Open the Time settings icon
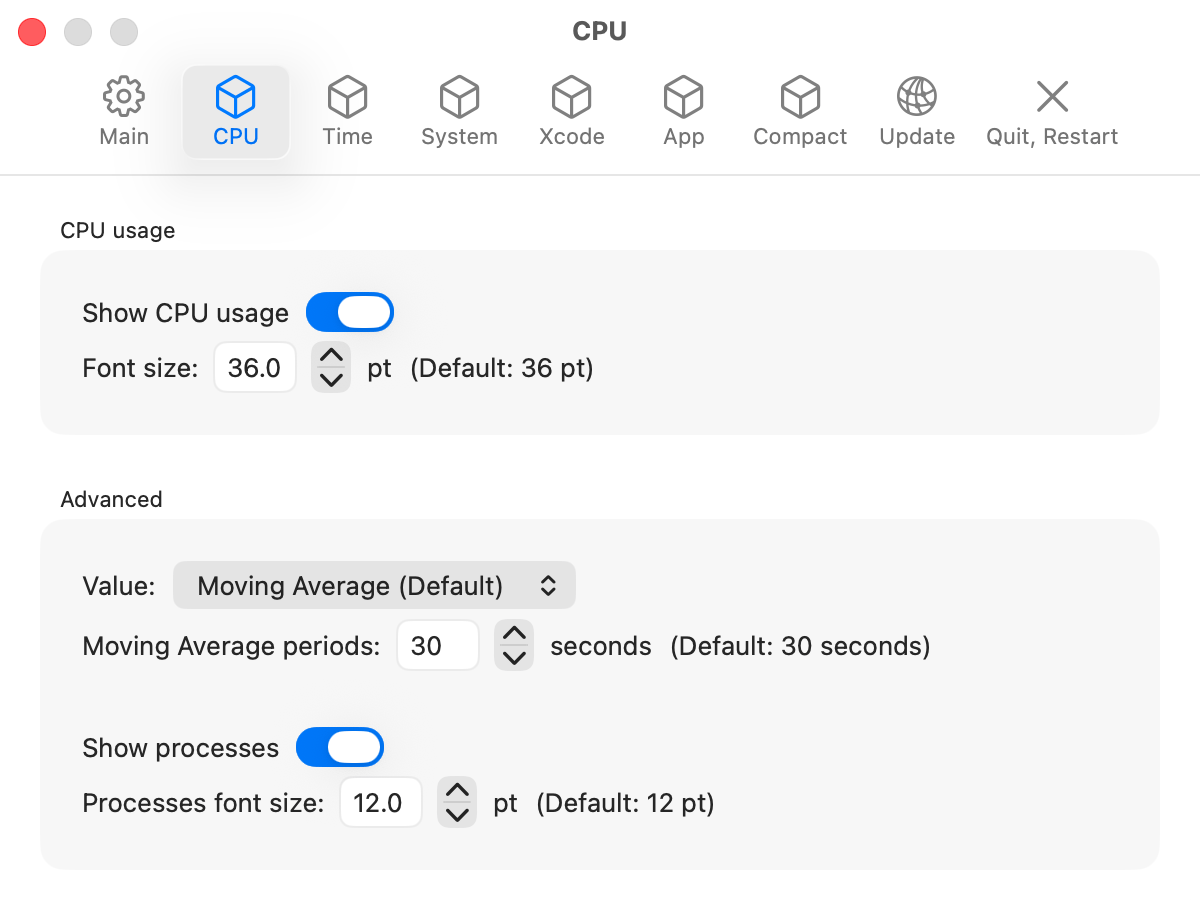1200x910 pixels. 347,110
